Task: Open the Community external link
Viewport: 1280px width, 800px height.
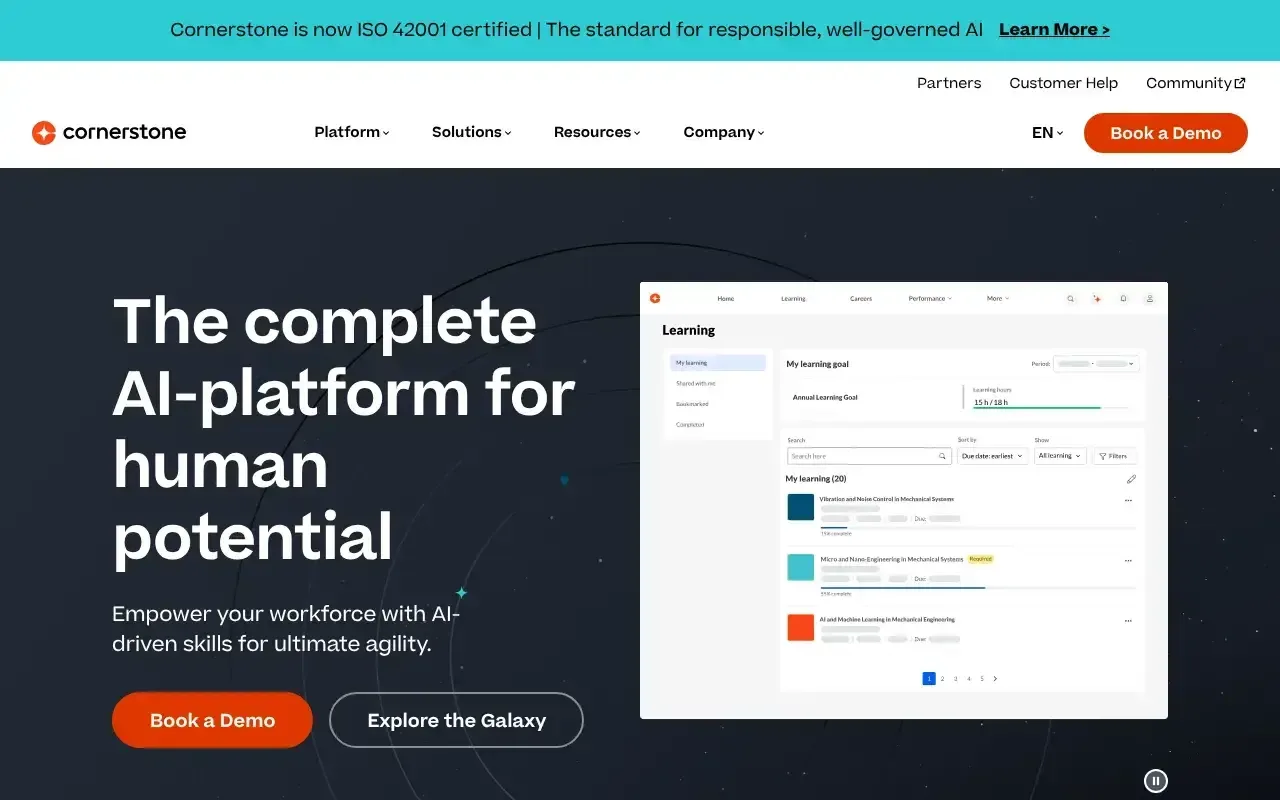Action: [1195, 83]
